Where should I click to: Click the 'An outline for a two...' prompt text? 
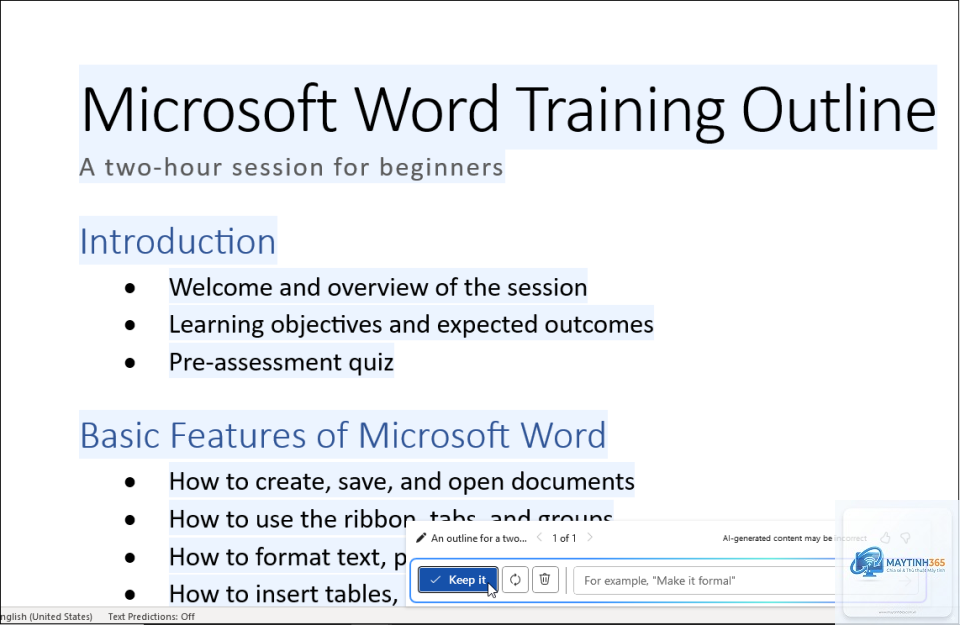tap(479, 538)
